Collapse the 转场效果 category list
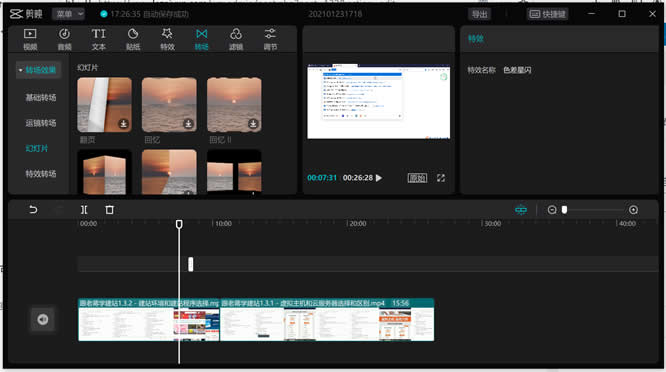This screenshot has width=666, height=372. pos(38,70)
